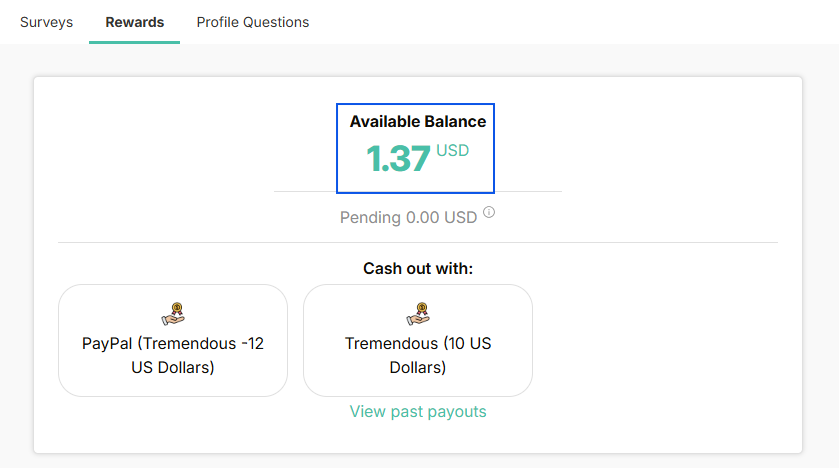Click the "Cash out with:" heading
839x468 pixels.
pos(418,269)
